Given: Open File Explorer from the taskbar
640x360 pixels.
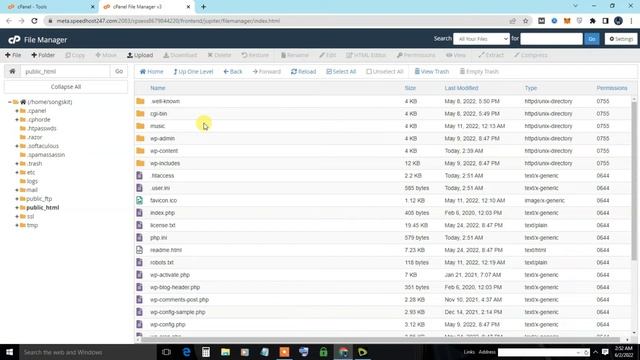Looking at the screenshot, I should [x=225, y=352].
